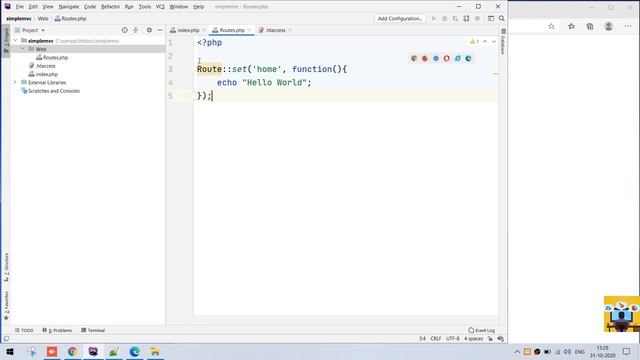The width and height of the screenshot is (640, 360).
Task: Click the Debug bug icon in toolbar
Action: point(444,18)
